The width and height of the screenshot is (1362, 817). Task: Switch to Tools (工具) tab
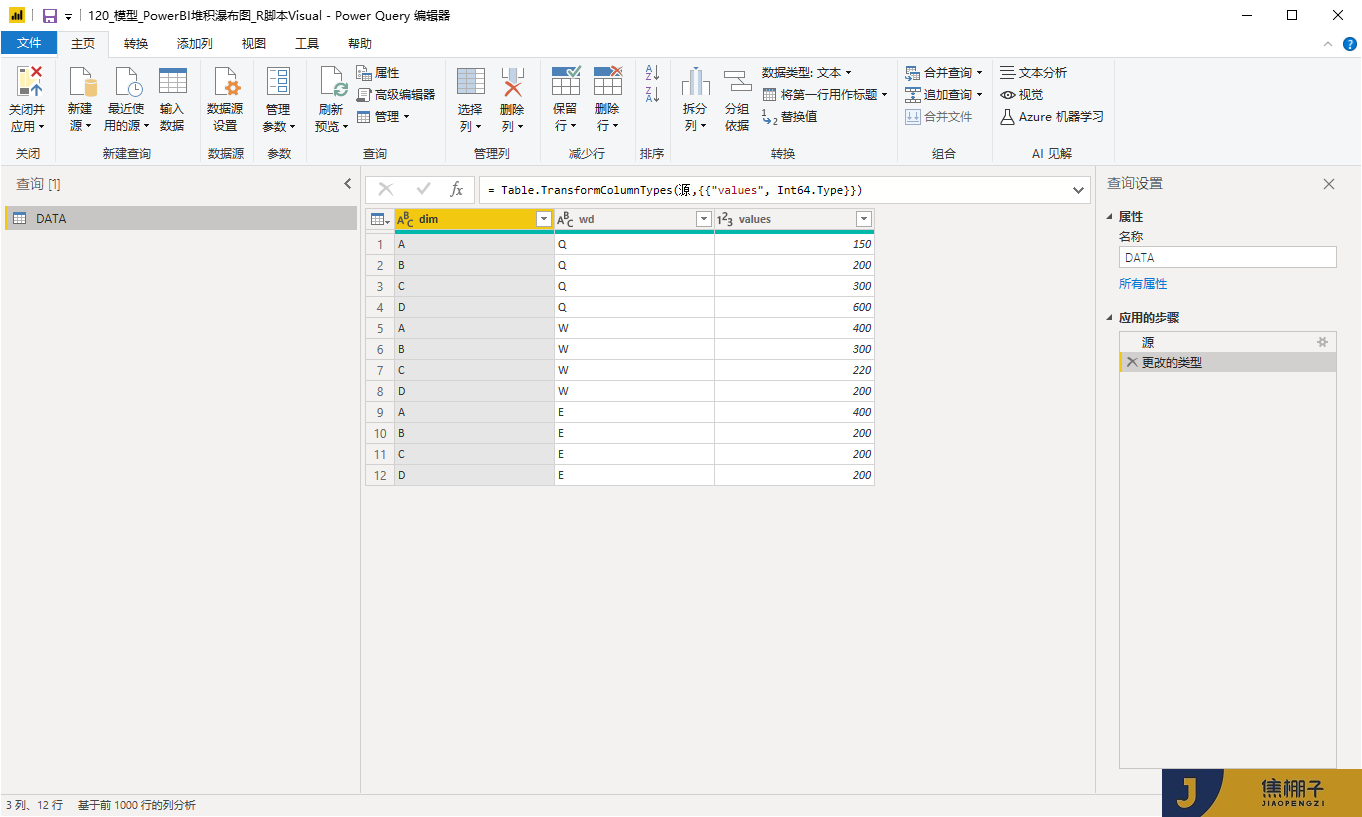coord(307,44)
